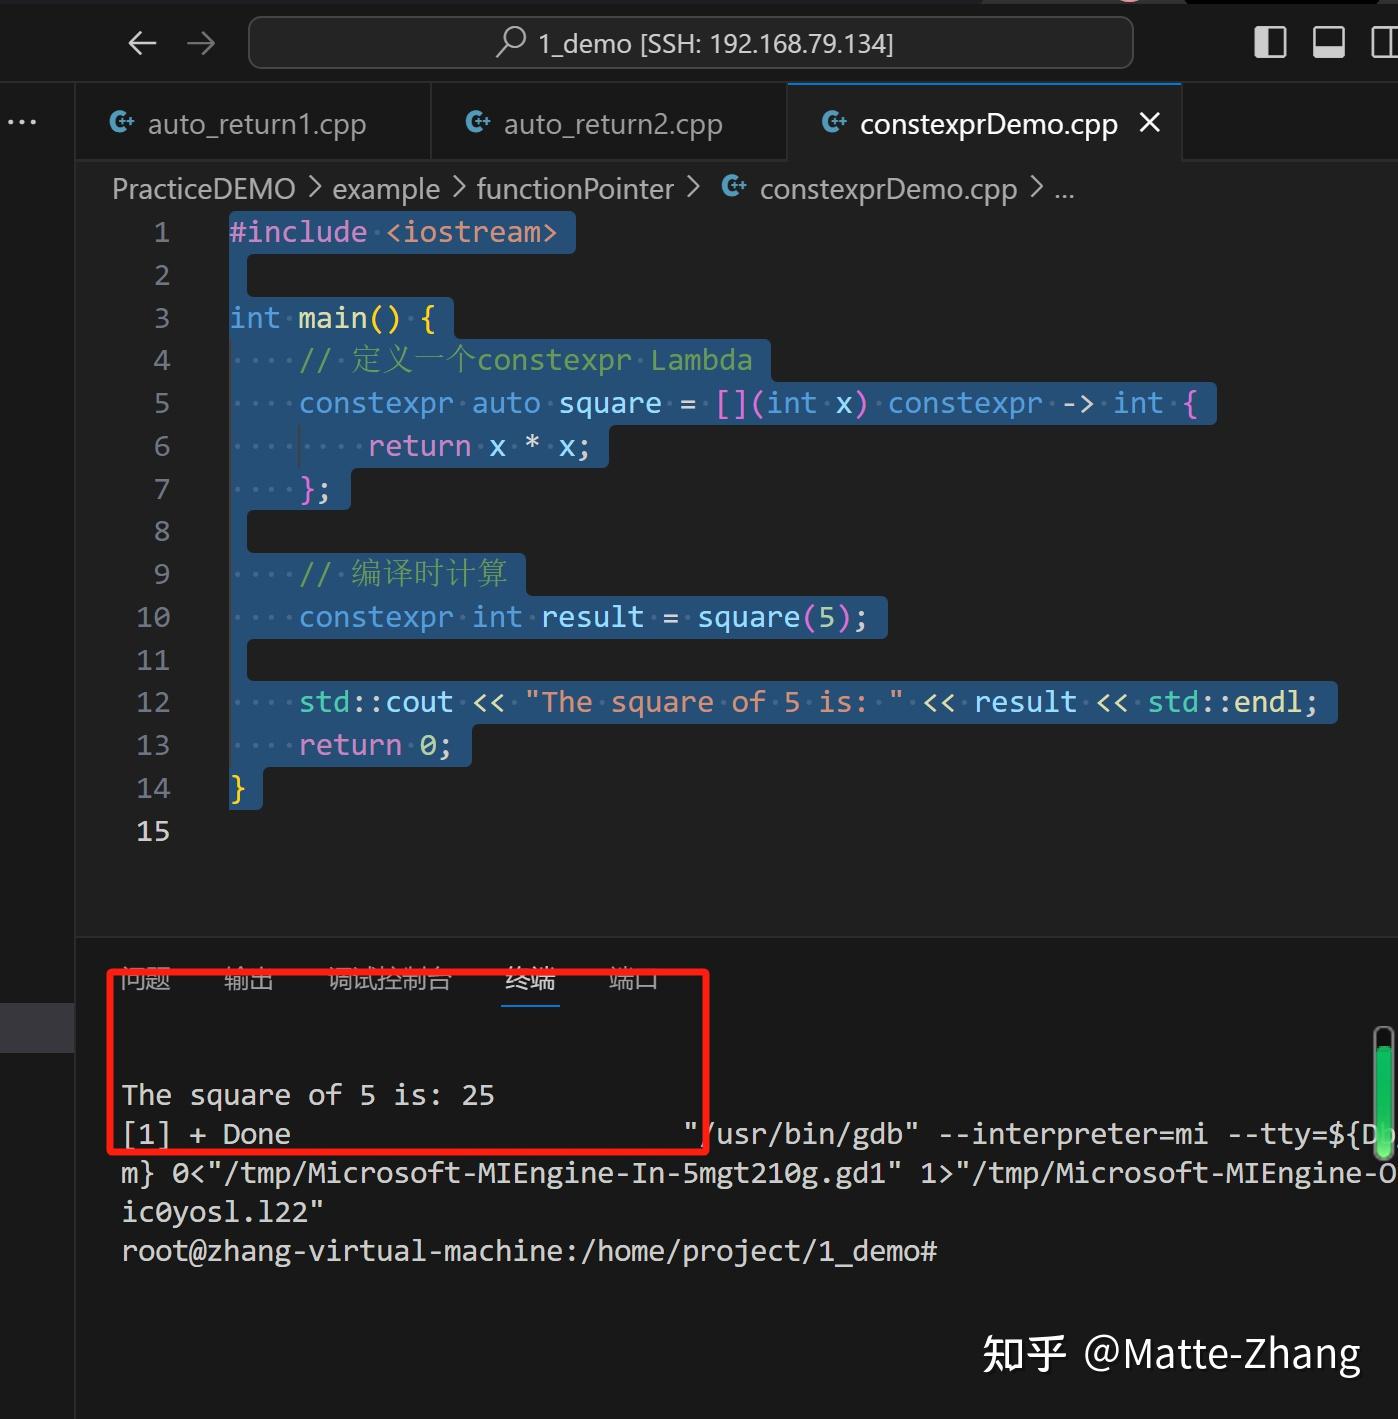The image size is (1398, 1419).
Task: Toggle the secondary sidebar layout control
Action: click(x=1385, y=42)
